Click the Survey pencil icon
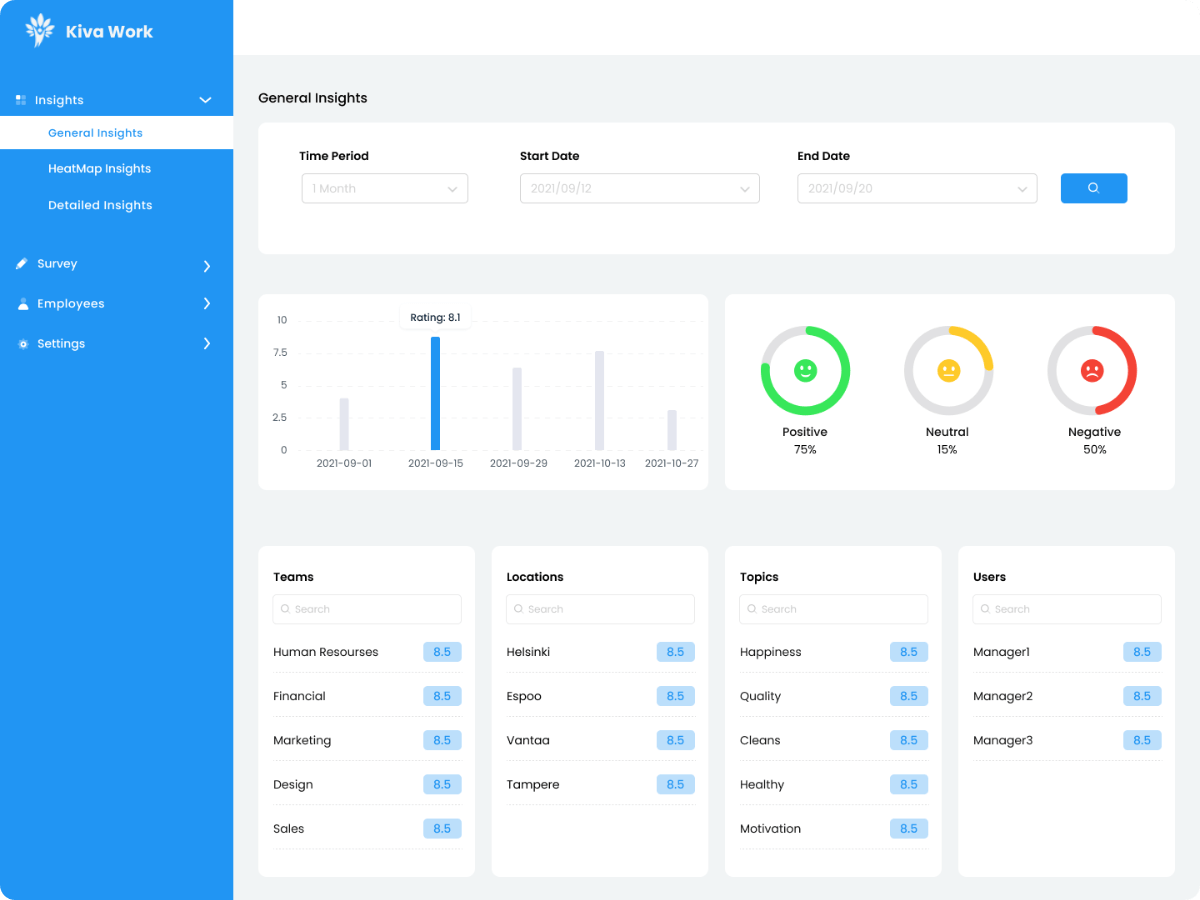 [22, 264]
